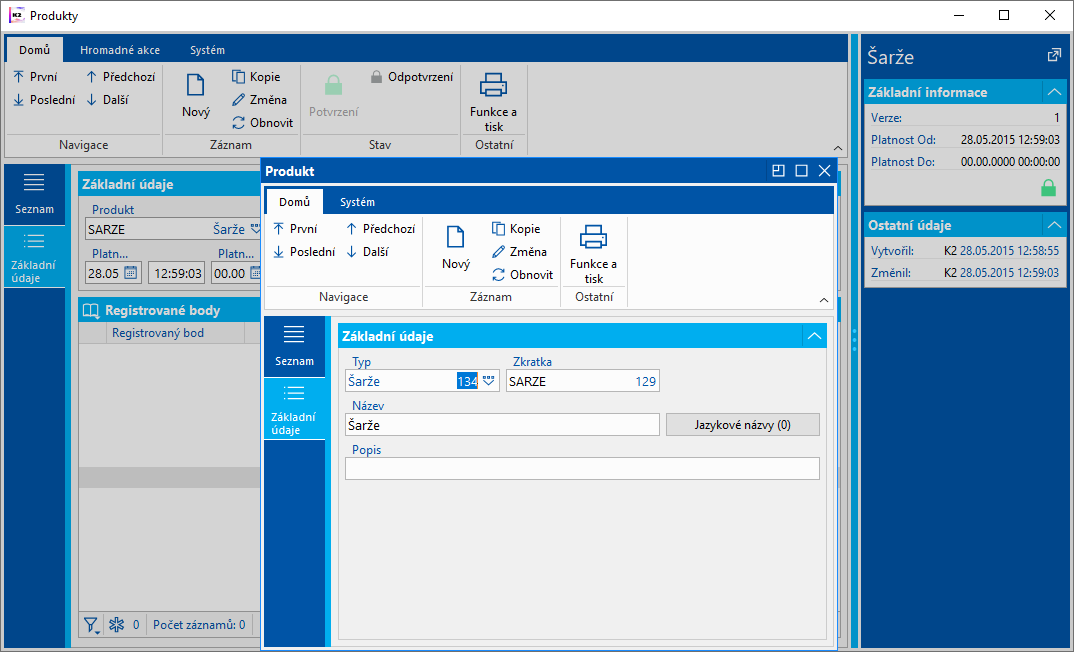Click green lock icon in Základní informace
Screen dimensions: 1074x652
1048,188
